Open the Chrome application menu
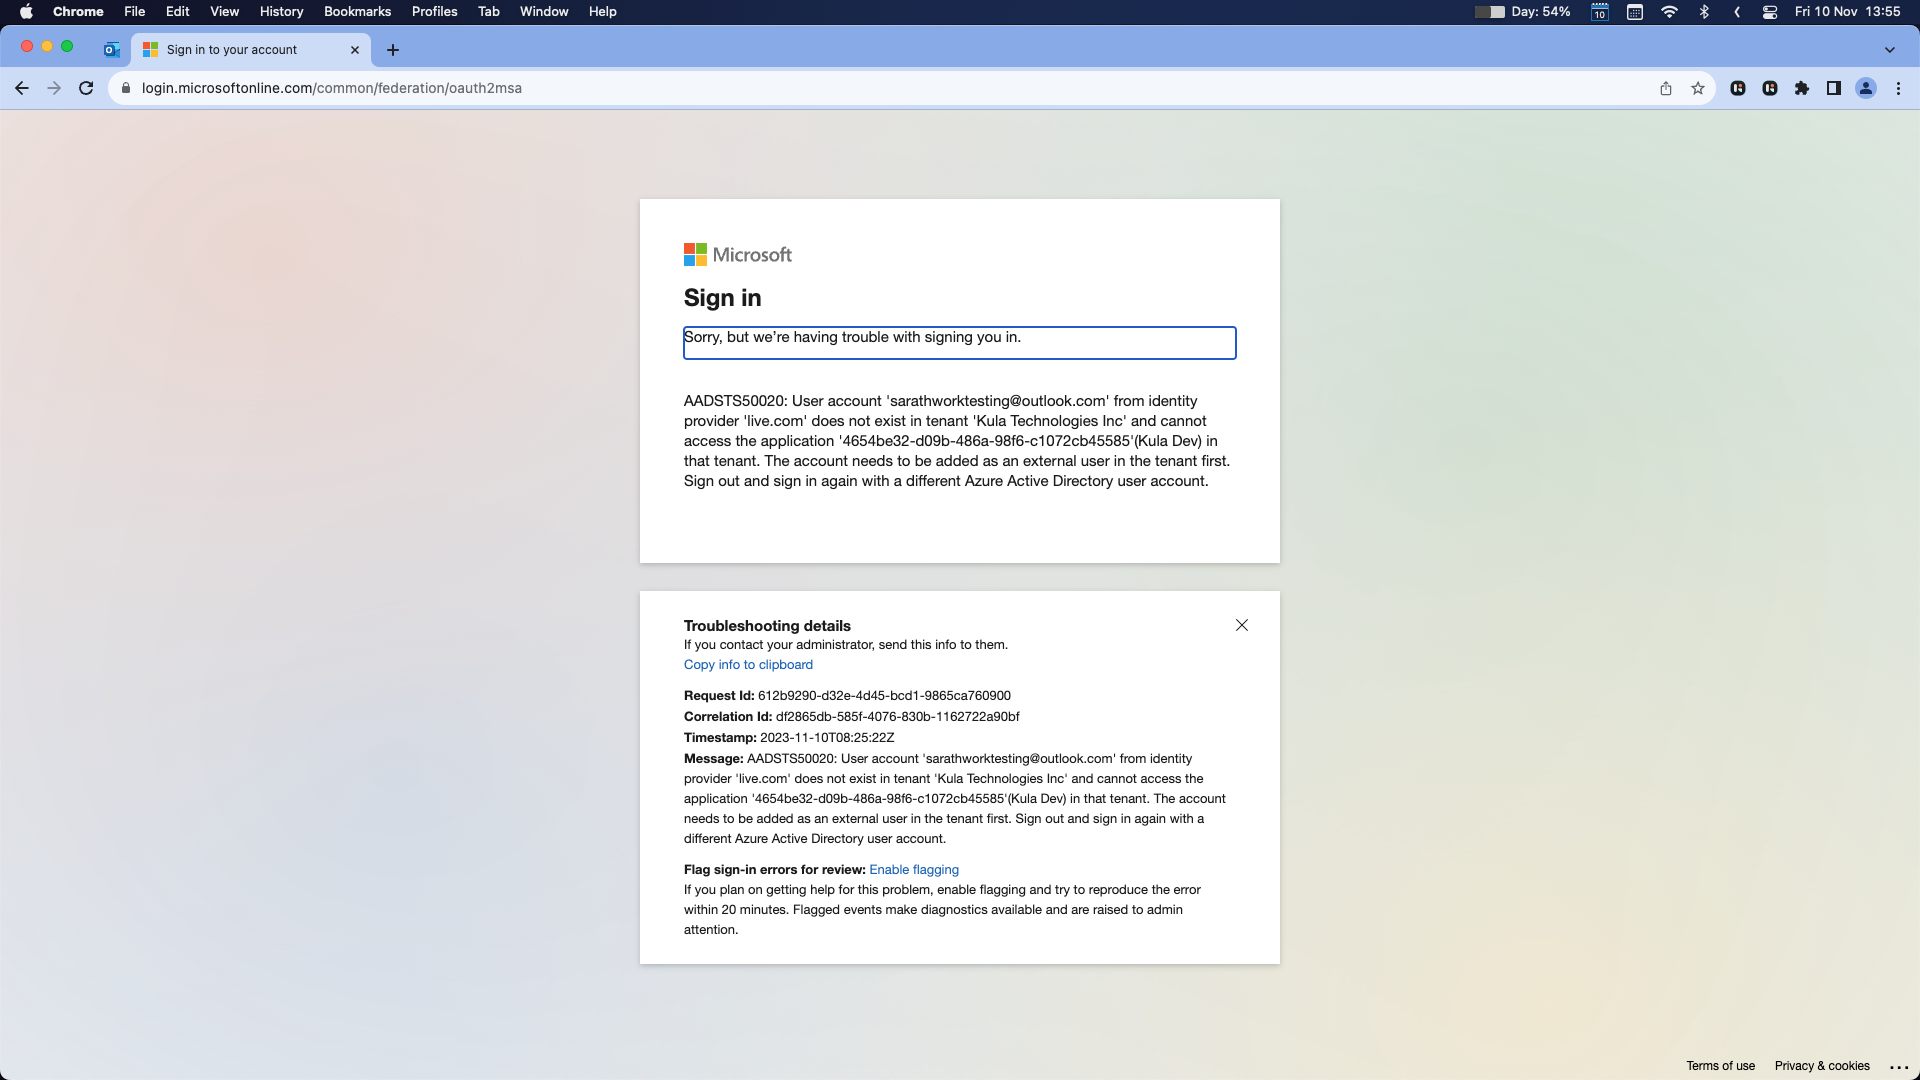The width and height of the screenshot is (1920, 1080). coord(78,12)
